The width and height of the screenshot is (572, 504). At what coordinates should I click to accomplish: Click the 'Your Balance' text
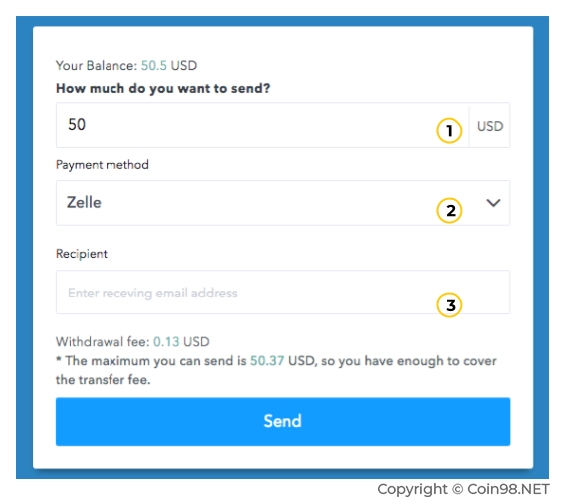coord(96,66)
